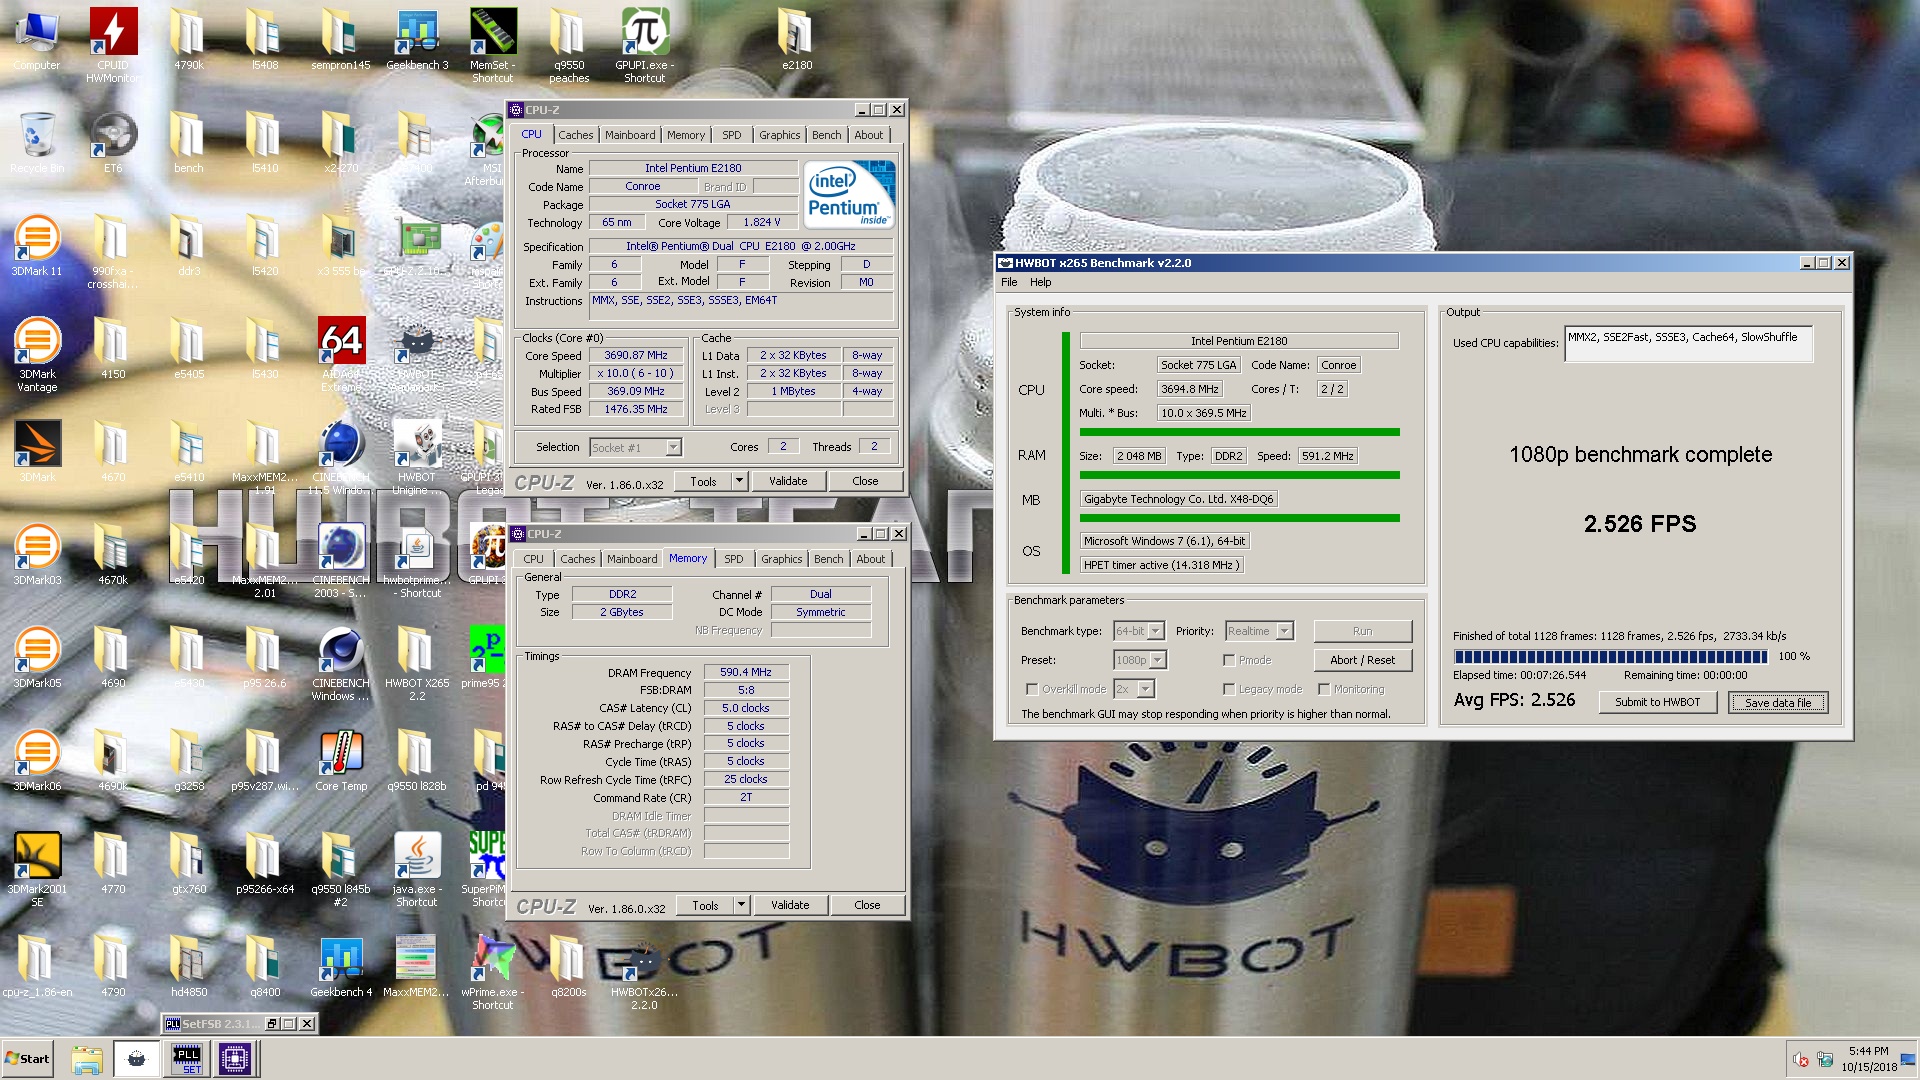Viewport: 1920px width, 1080px height.
Task: Open the Computer desktop icon
Action: pos(37,40)
